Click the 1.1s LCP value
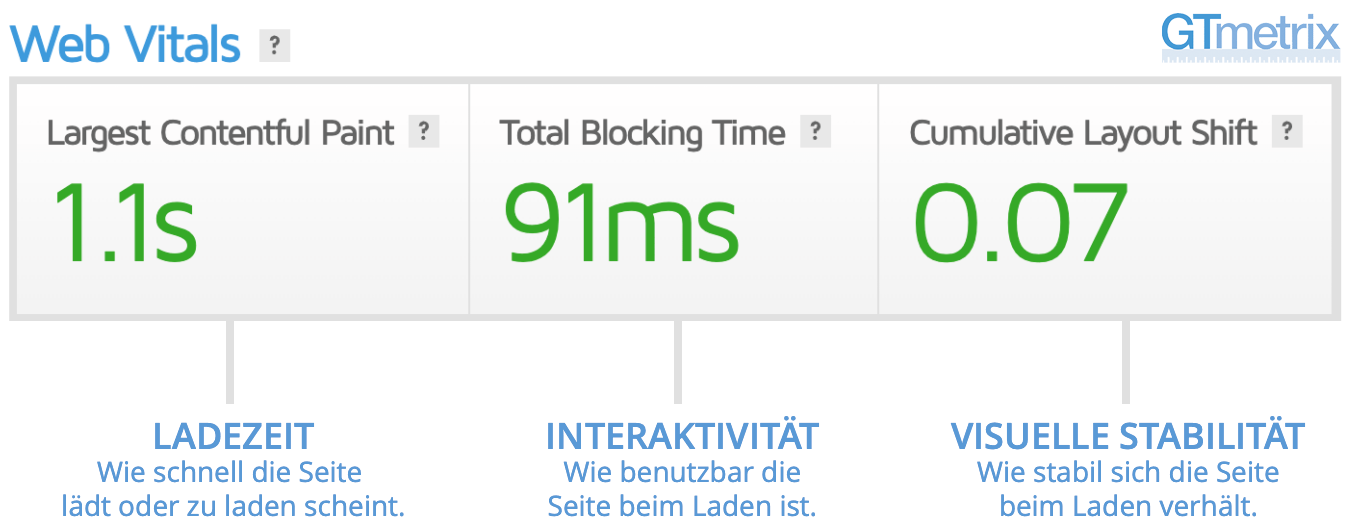Screen dimensions: 1350x530 tap(123, 221)
